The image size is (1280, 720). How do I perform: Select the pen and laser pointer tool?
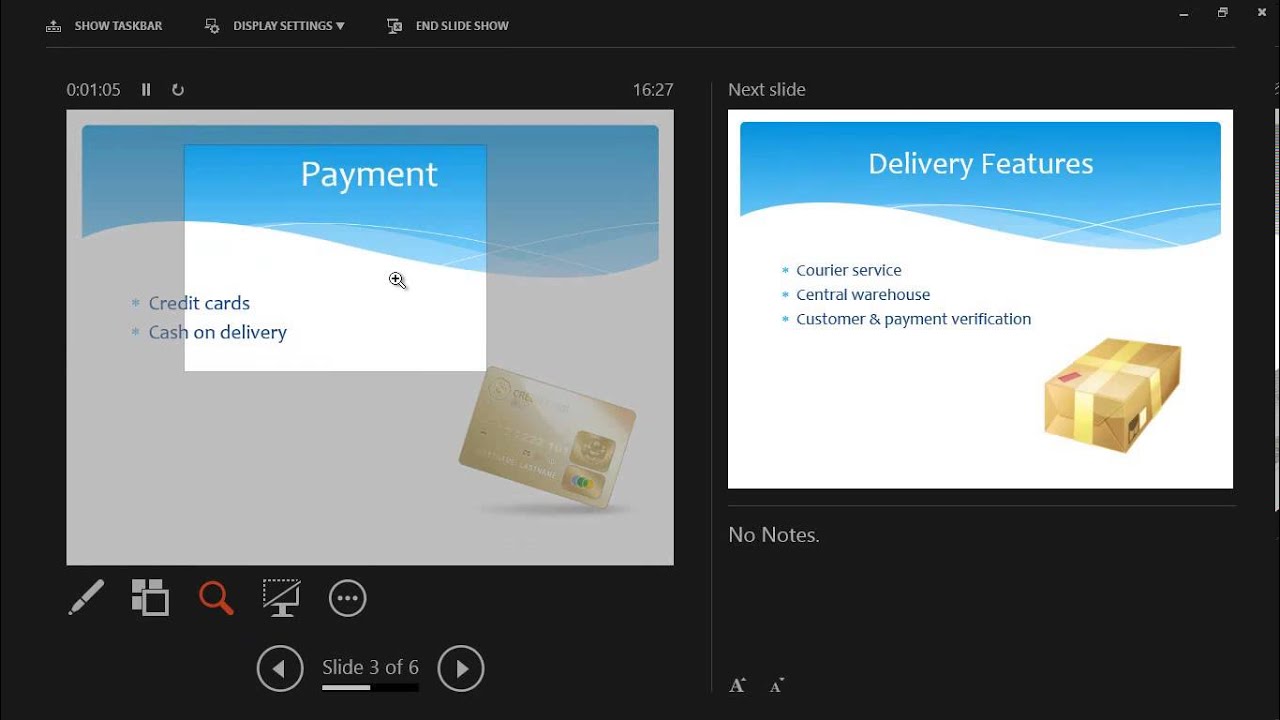[x=86, y=598]
